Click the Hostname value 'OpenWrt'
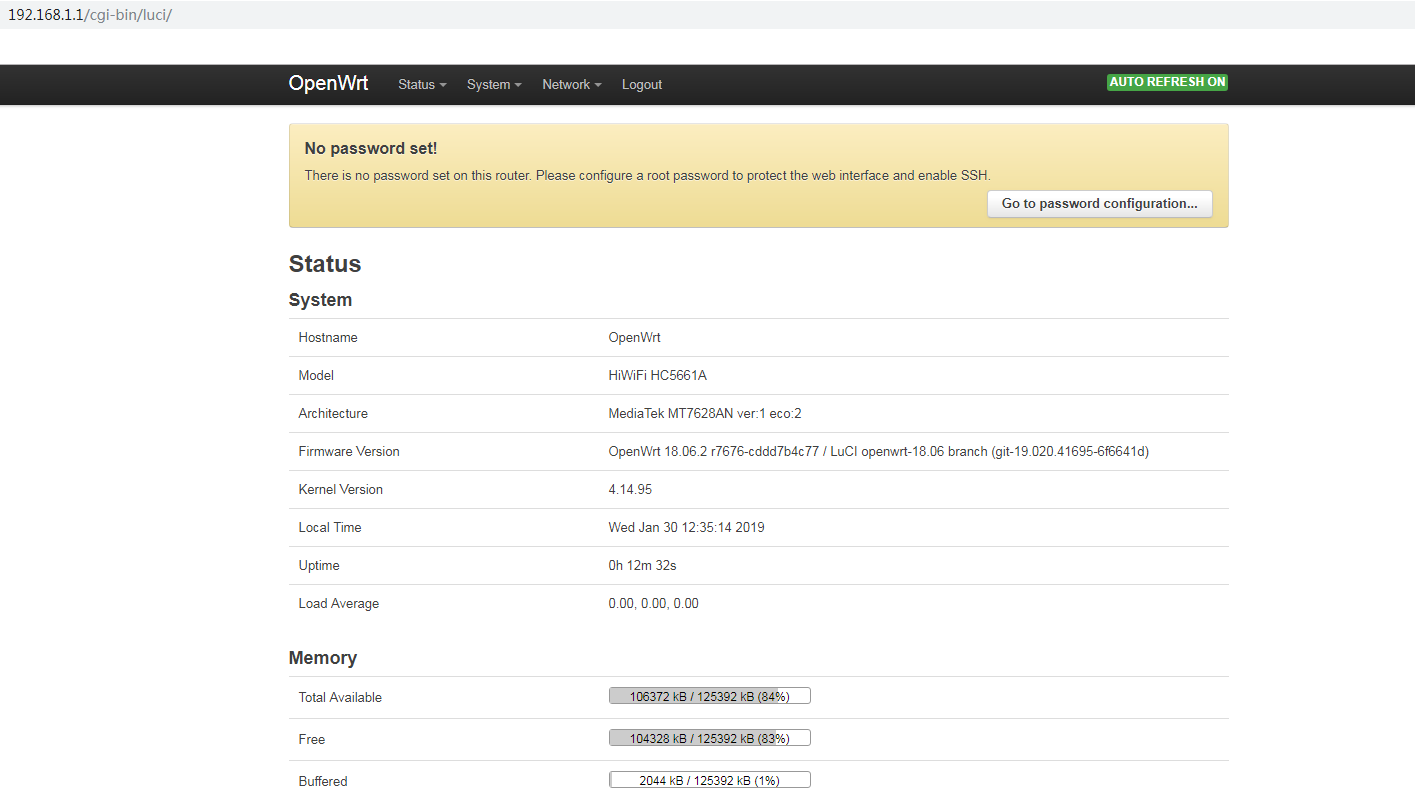Image resolution: width=1415 pixels, height=798 pixels. click(x=634, y=338)
